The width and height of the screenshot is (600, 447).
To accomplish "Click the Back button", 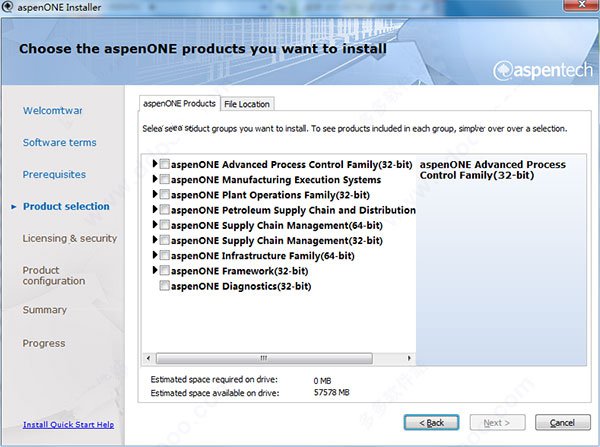I will tap(431, 423).
